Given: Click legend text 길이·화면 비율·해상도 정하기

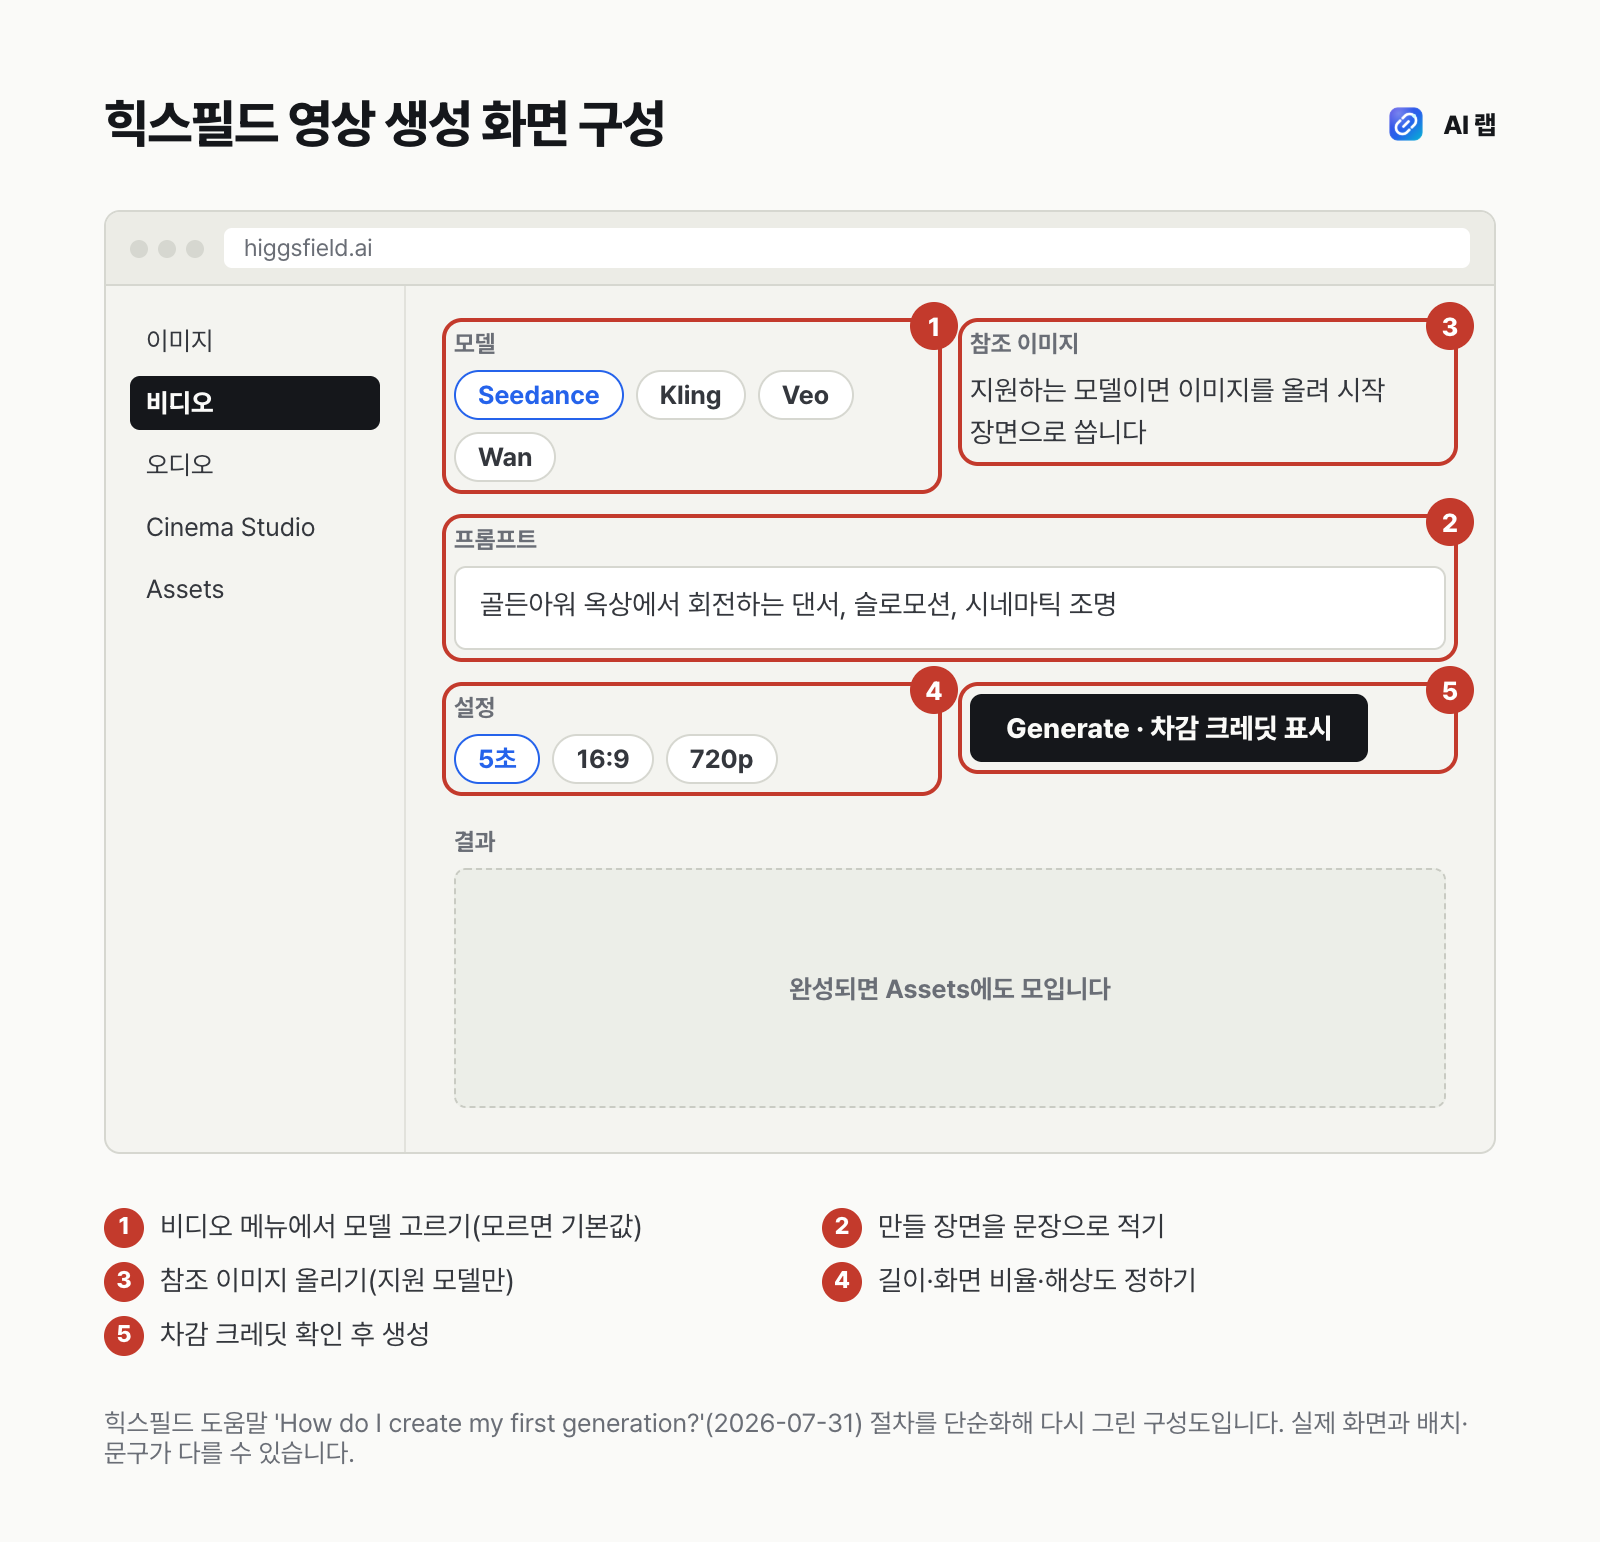Looking at the screenshot, I should point(1037,1280).
